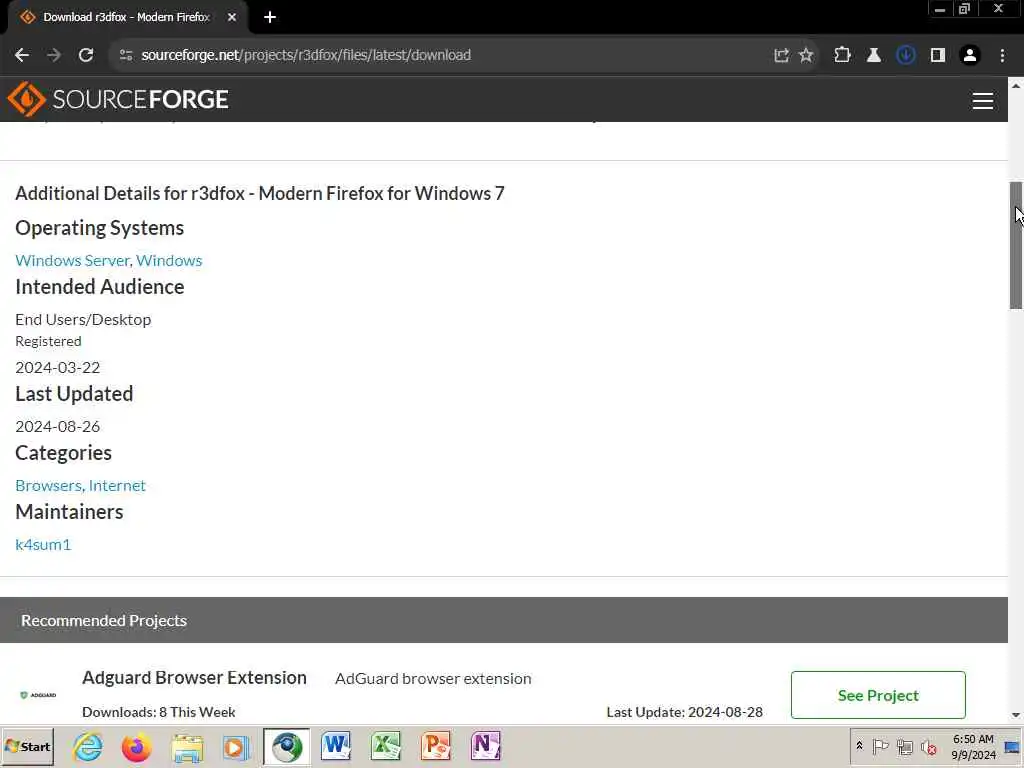Click the Recommended Projects header
1024x768 pixels.
104,620
